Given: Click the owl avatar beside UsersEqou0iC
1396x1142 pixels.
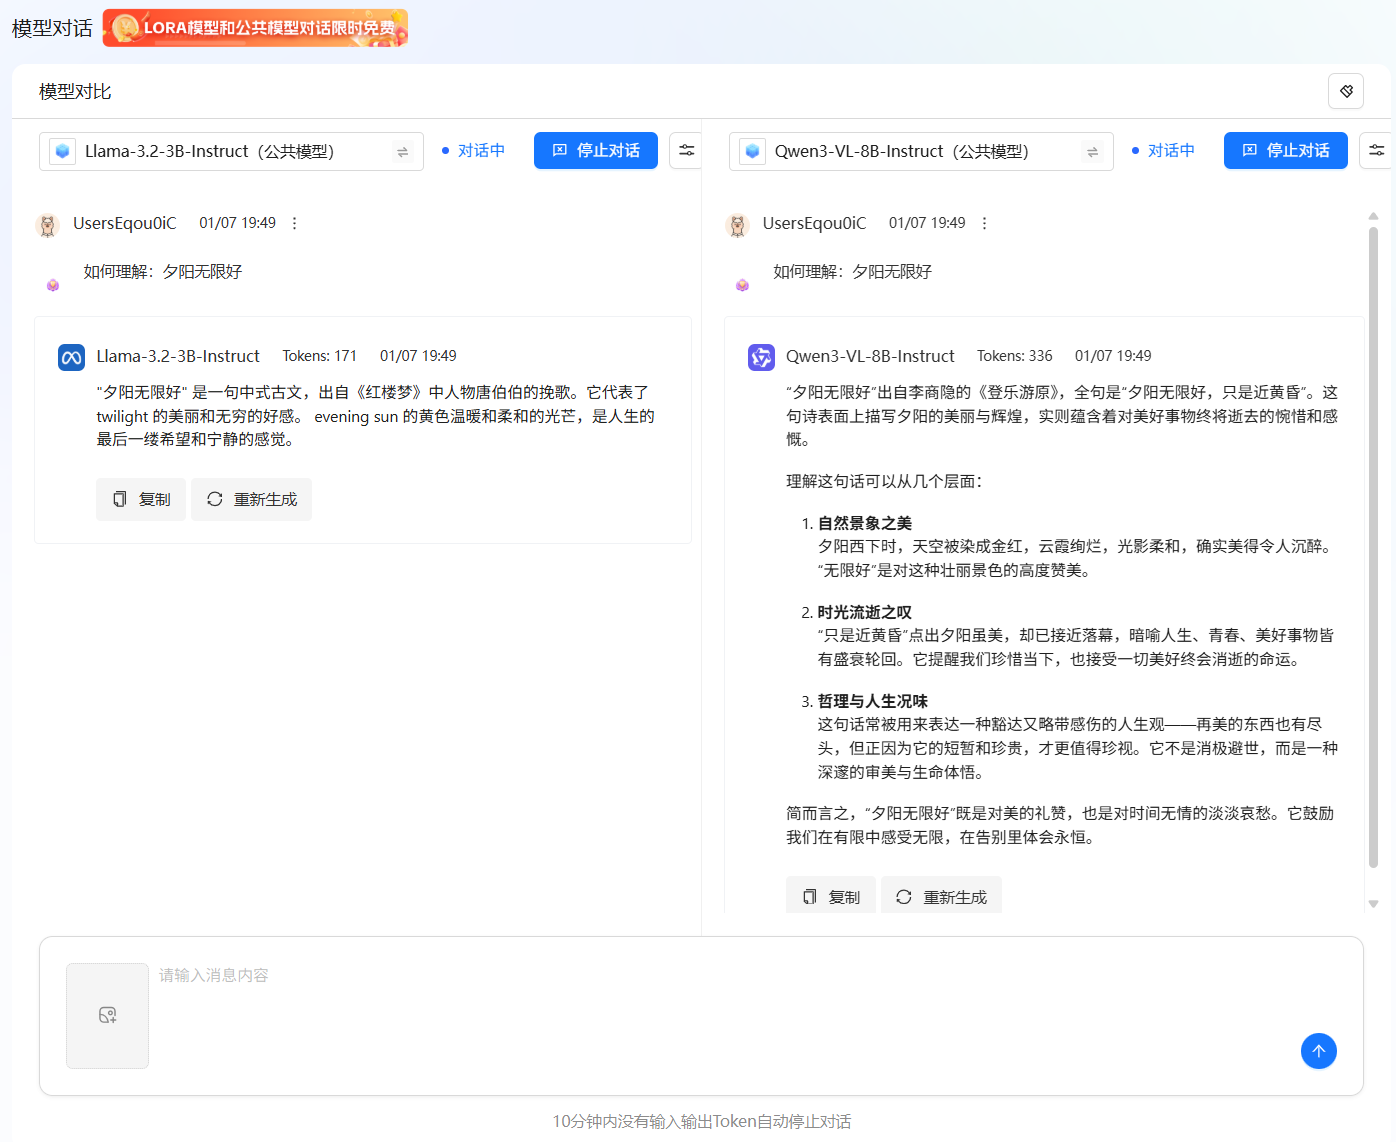Looking at the screenshot, I should [x=47, y=223].
